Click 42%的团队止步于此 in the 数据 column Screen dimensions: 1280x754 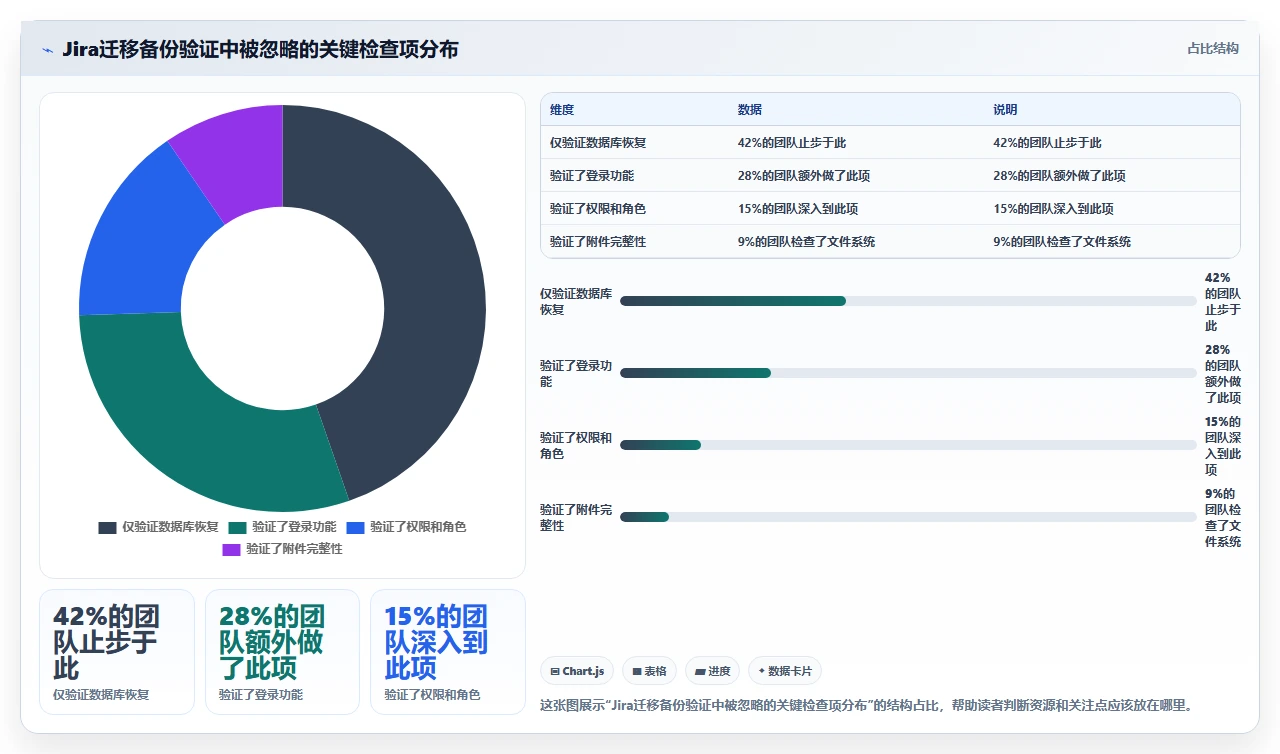[792, 143]
